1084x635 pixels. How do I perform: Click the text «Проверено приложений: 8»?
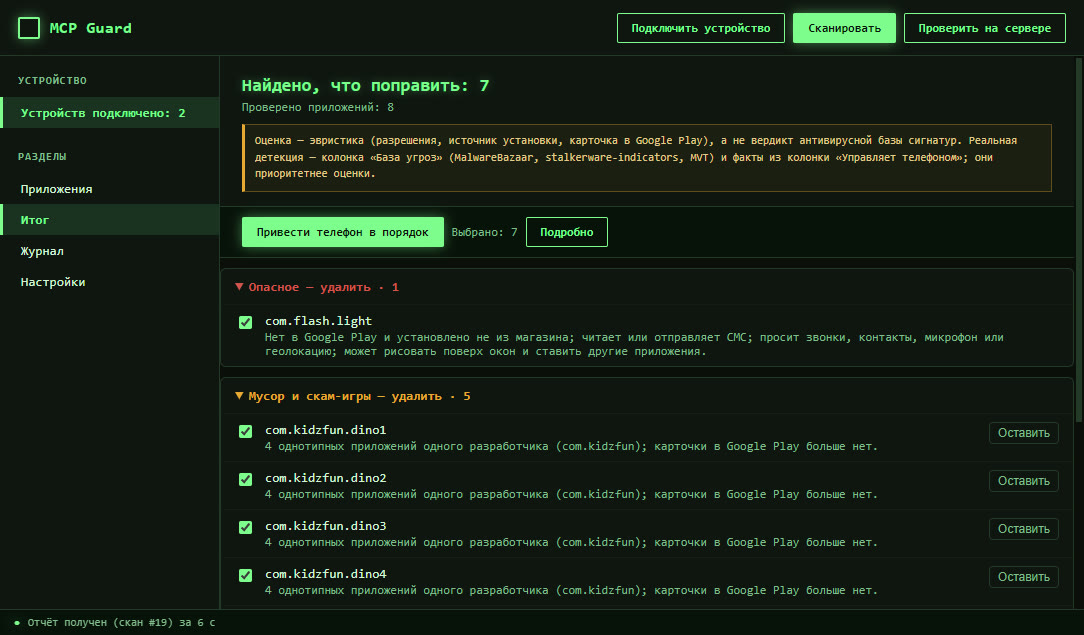tap(317, 107)
